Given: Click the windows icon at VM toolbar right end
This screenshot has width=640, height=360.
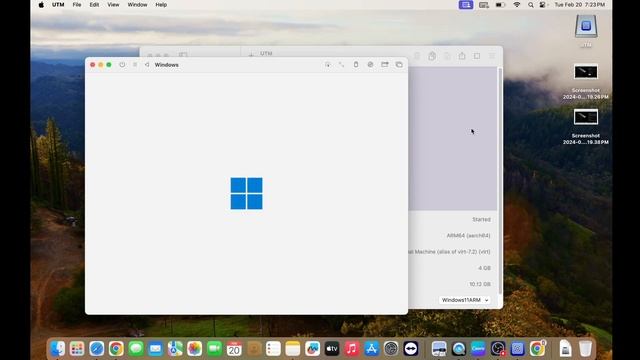Looking at the screenshot, I should tap(399, 65).
